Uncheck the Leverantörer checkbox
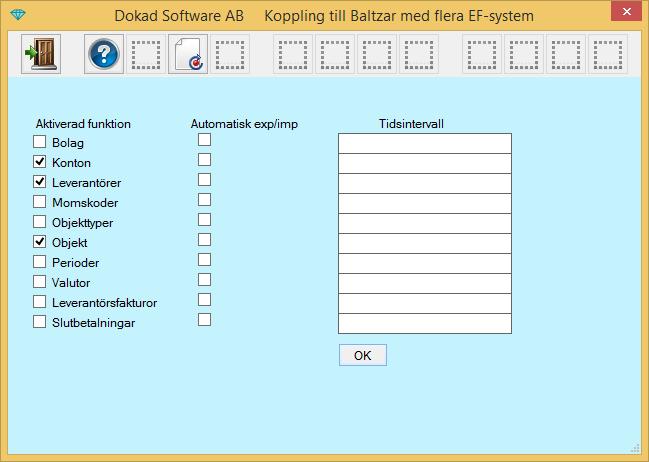Viewport: 649px width, 462px height. [39, 182]
